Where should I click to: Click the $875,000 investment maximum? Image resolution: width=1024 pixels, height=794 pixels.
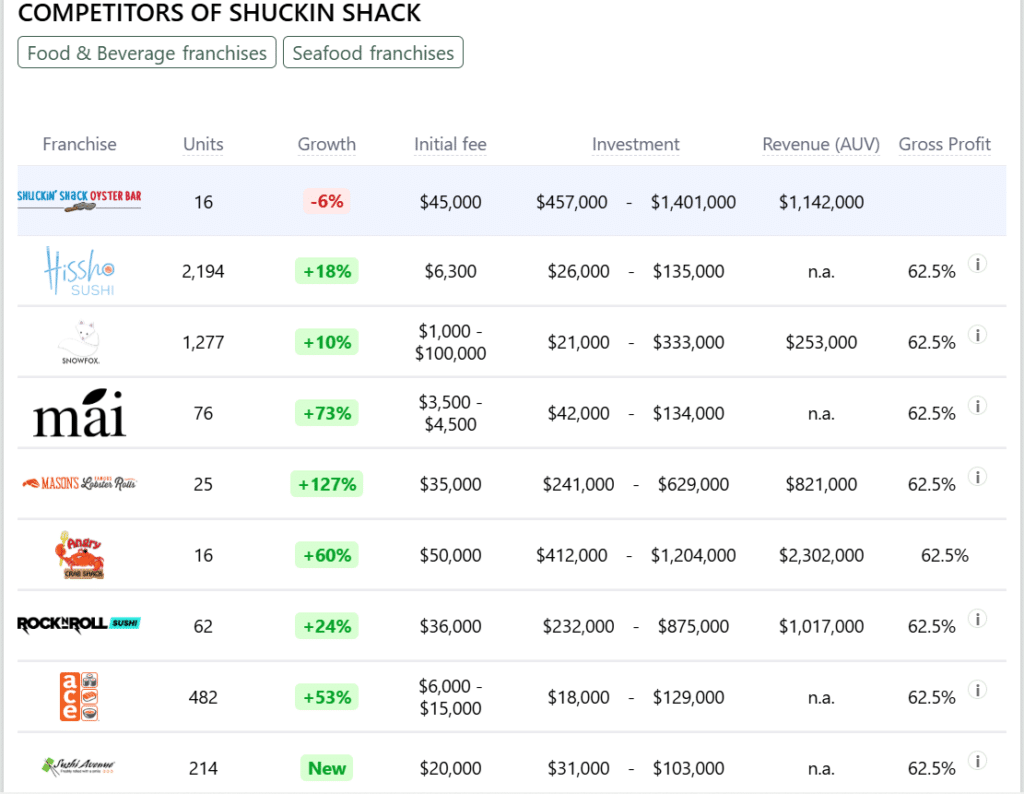pos(693,626)
